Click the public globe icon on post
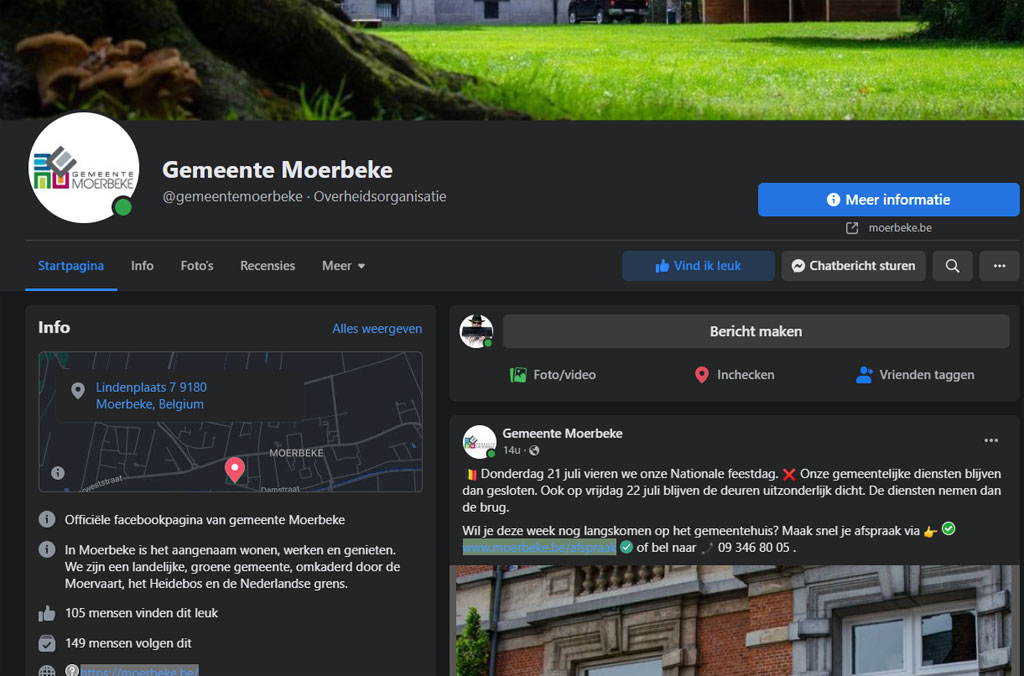The width and height of the screenshot is (1024, 676). 534,450
